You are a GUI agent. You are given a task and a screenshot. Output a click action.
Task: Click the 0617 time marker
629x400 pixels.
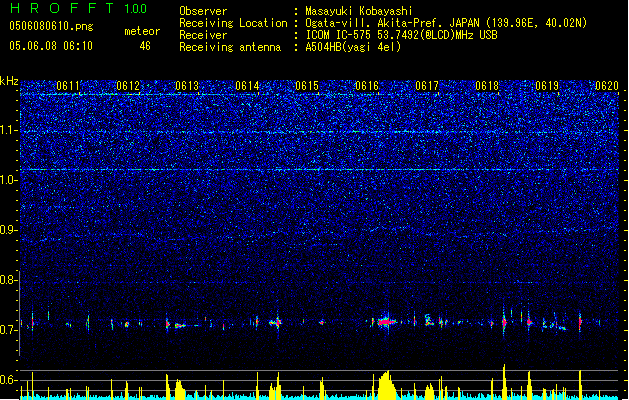[x=427, y=86]
